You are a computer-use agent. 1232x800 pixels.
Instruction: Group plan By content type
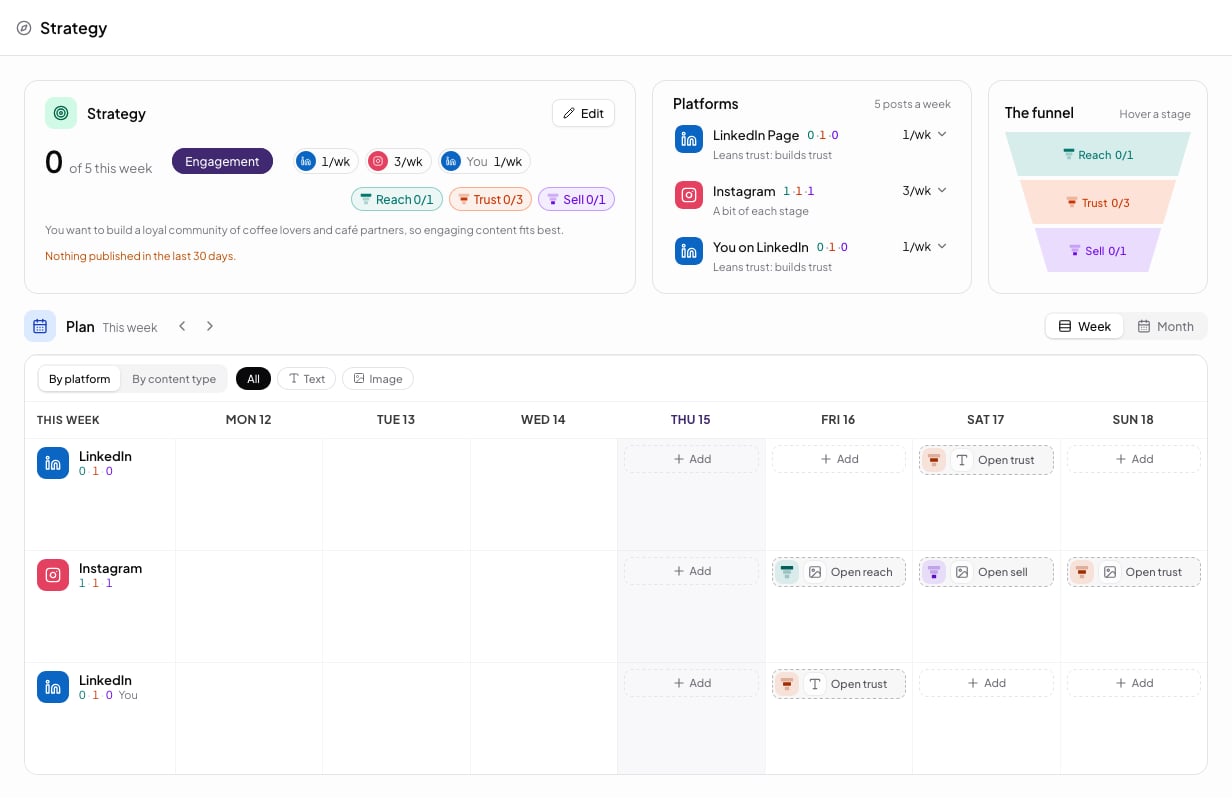click(x=174, y=379)
